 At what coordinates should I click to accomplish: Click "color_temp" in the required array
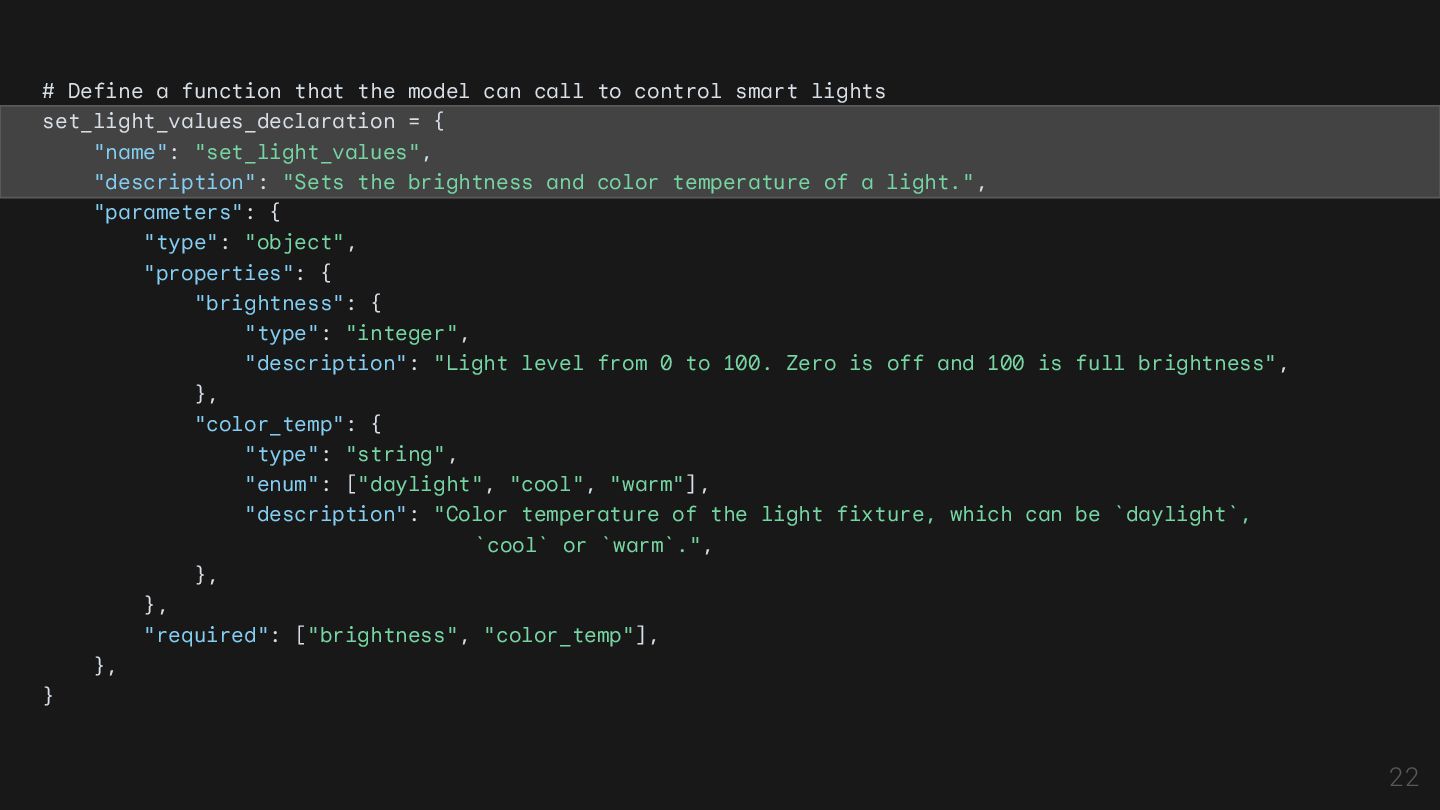[560, 635]
